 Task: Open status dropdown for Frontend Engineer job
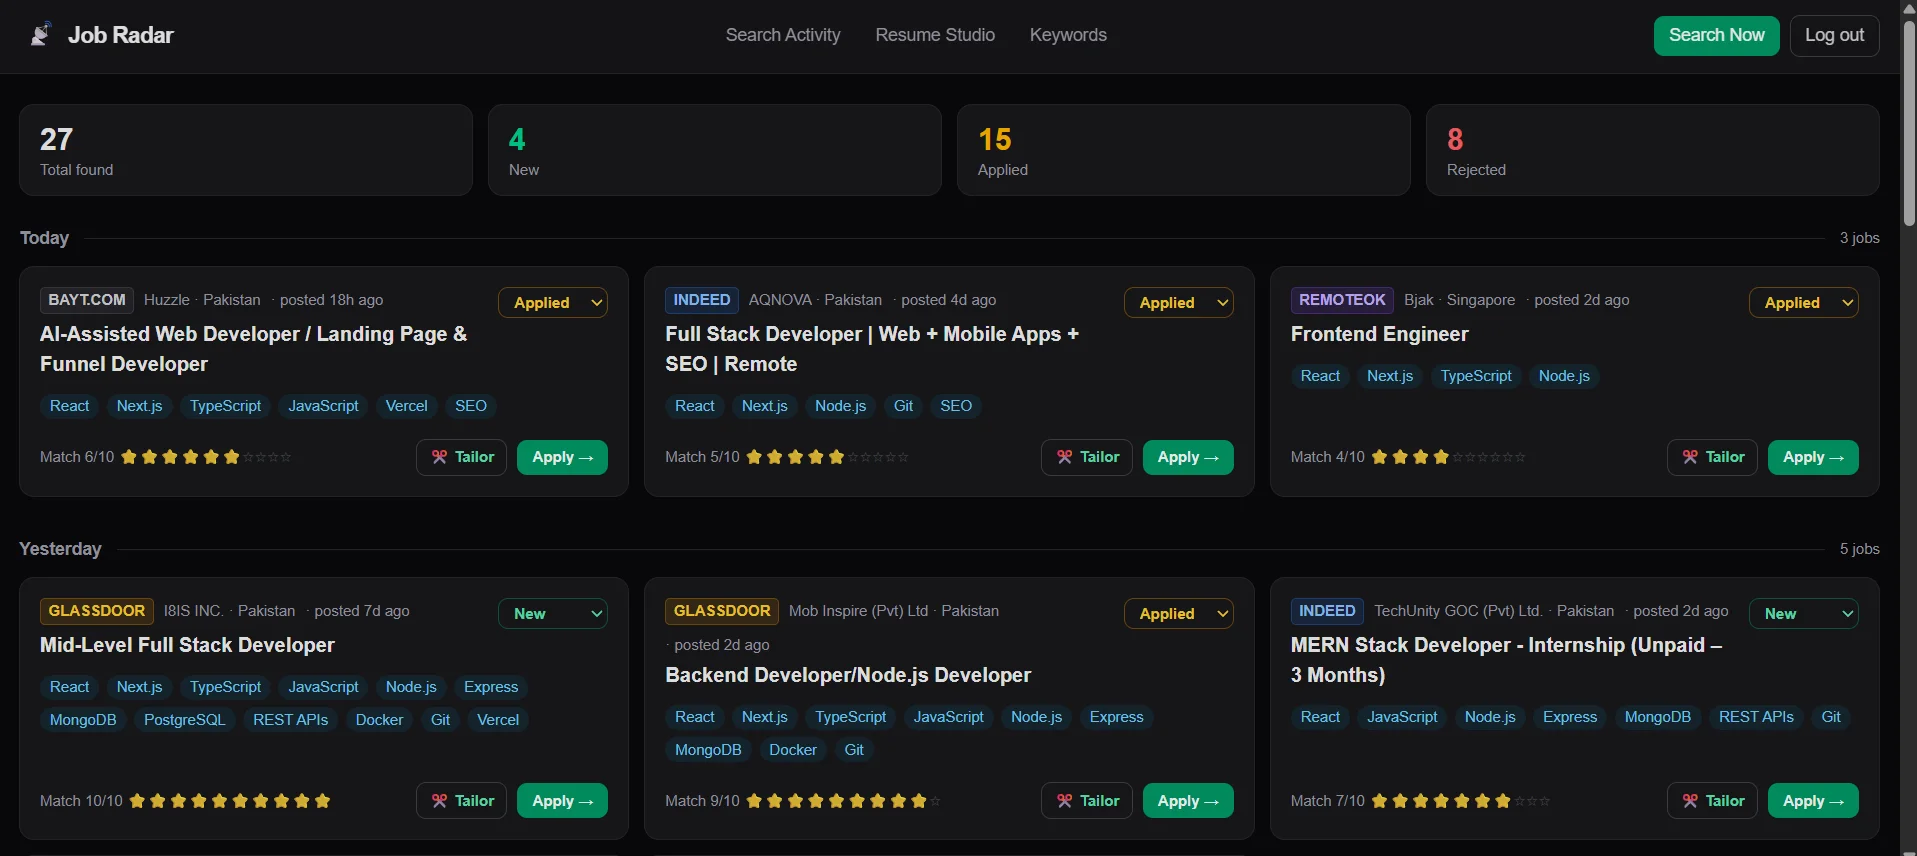click(x=1803, y=303)
